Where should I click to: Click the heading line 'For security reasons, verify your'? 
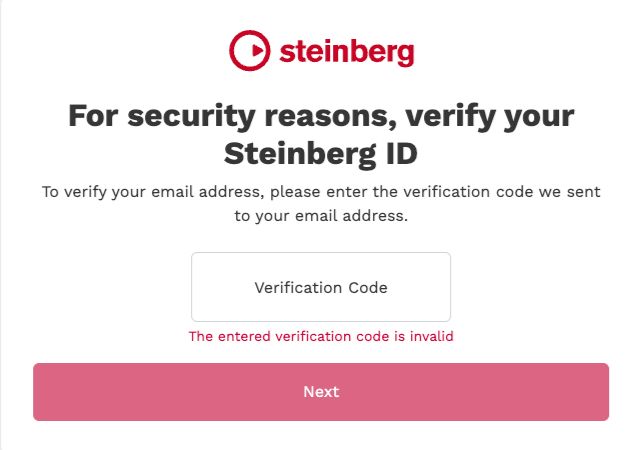click(321, 115)
